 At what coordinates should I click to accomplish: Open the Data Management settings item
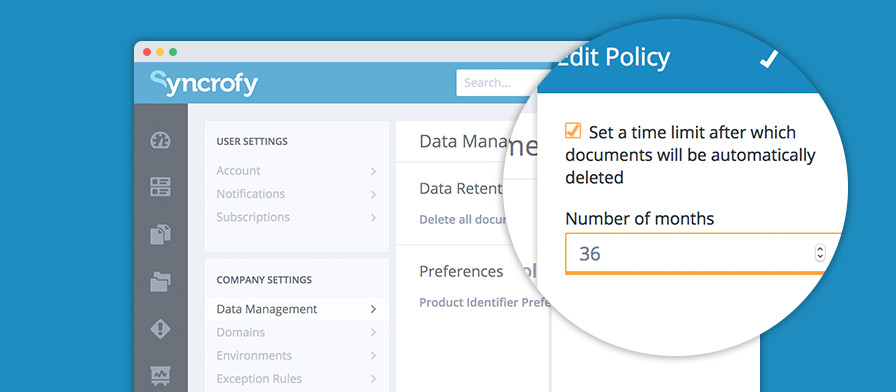[297, 309]
